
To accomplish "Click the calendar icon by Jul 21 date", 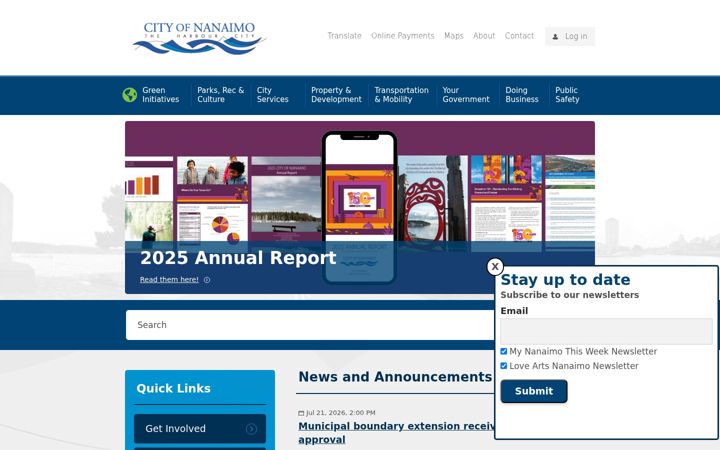I will [x=301, y=413].
